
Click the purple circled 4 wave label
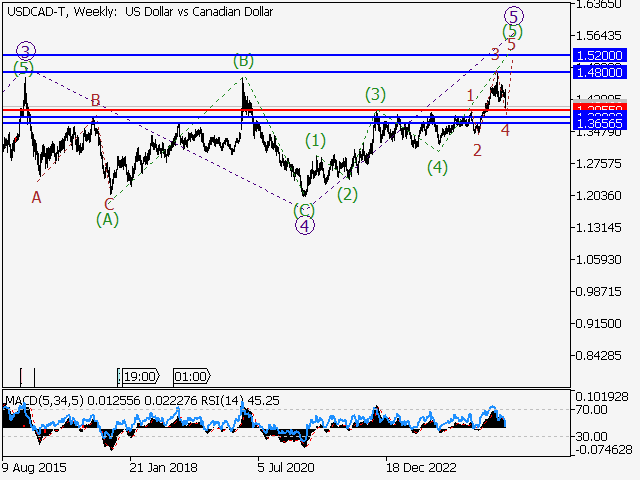[x=305, y=225]
